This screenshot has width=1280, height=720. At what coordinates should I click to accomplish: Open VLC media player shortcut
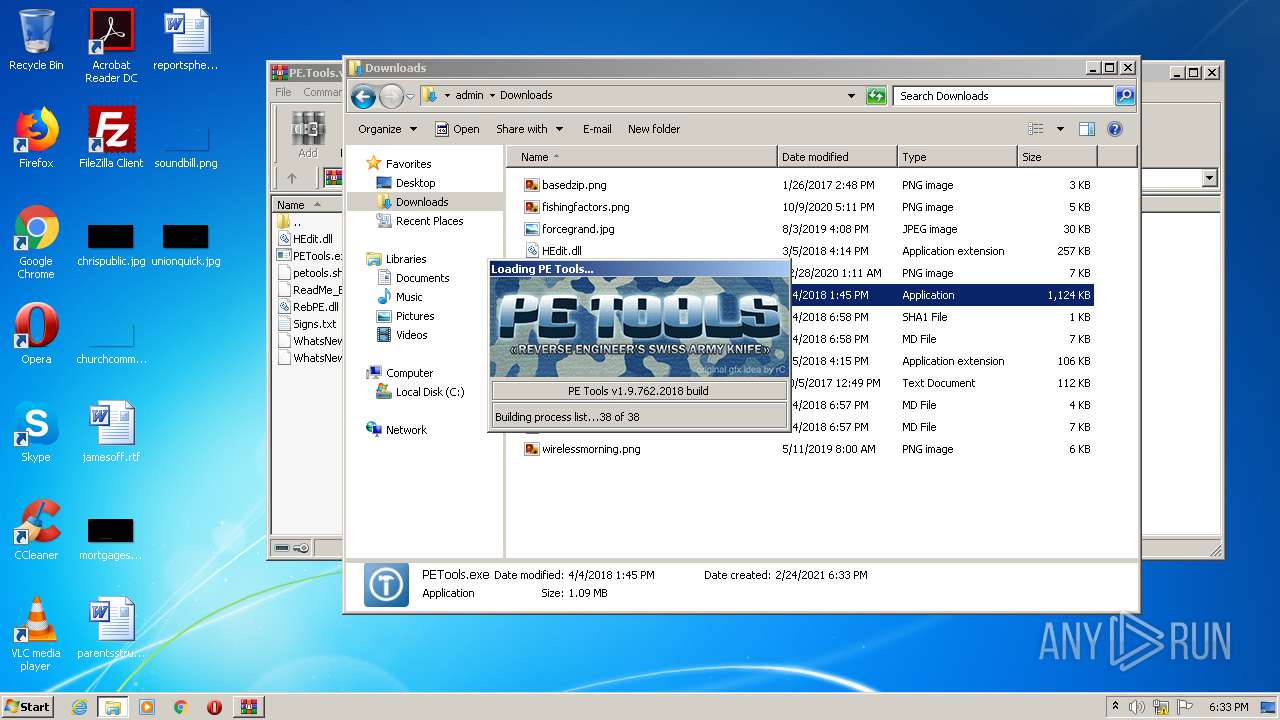(36, 634)
